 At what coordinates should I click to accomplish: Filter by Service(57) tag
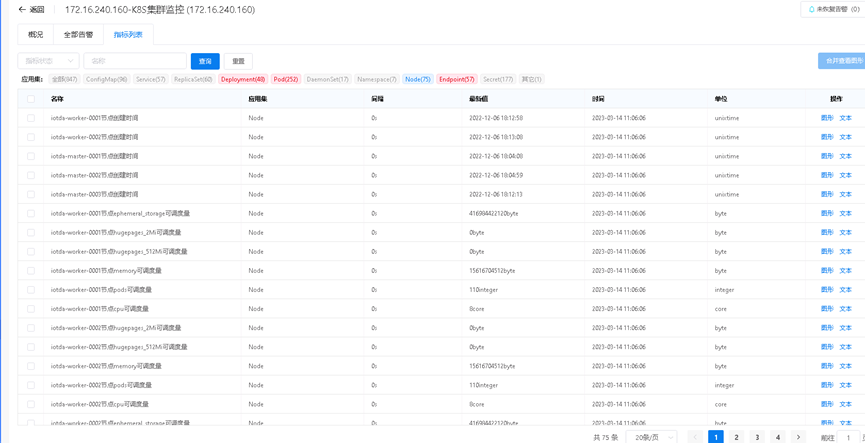click(x=151, y=79)
